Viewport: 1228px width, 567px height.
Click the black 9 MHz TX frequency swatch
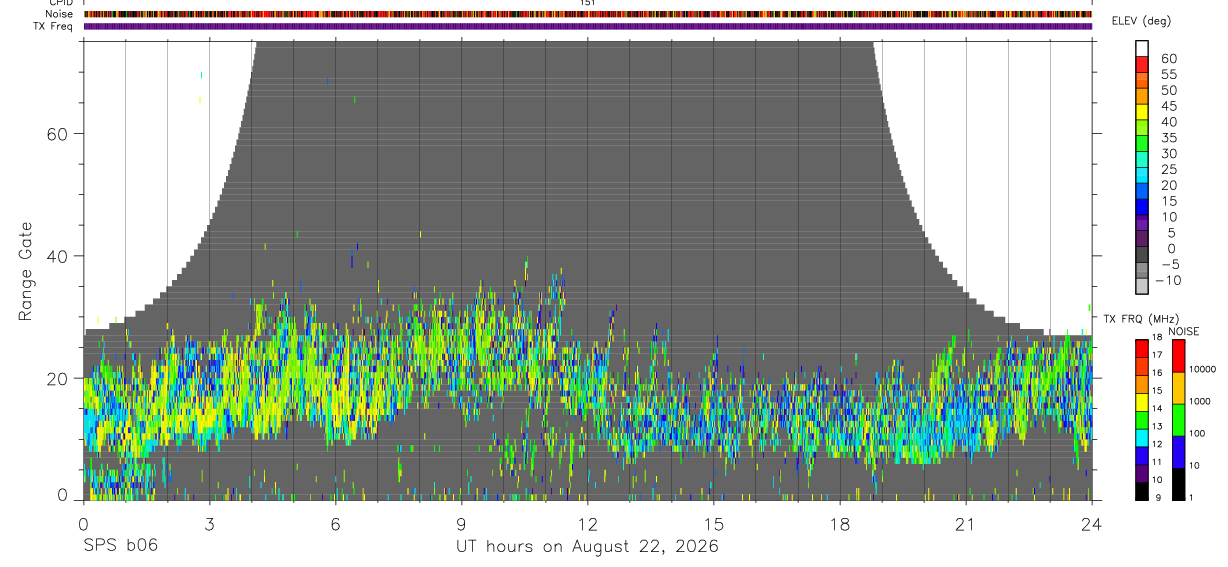pyautogui.click(x=1142, y=491)
